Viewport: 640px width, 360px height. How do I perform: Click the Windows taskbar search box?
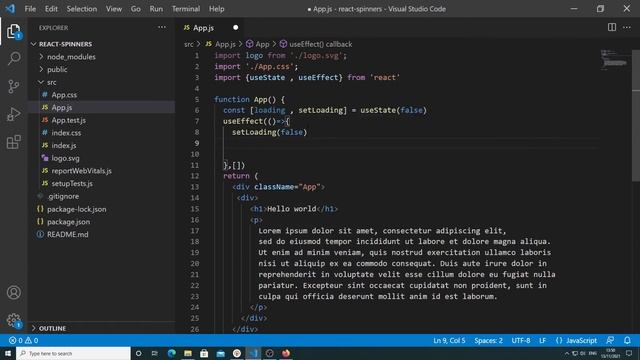(73, 353)
